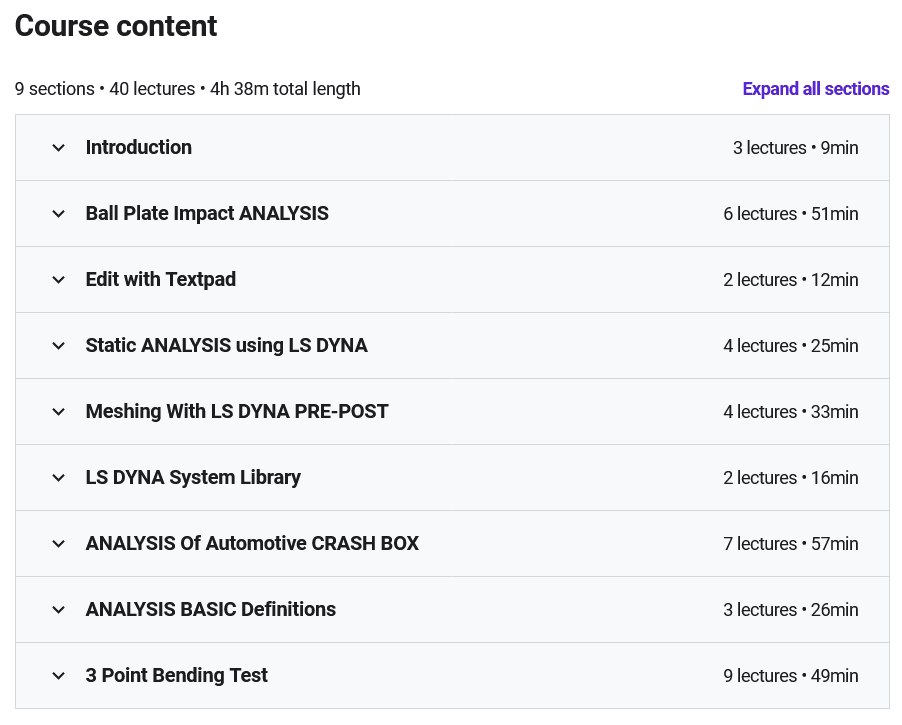Click the '7 lectures • 57min' label
The height and width of the screenshot is (725, 902).
point(790,544)
